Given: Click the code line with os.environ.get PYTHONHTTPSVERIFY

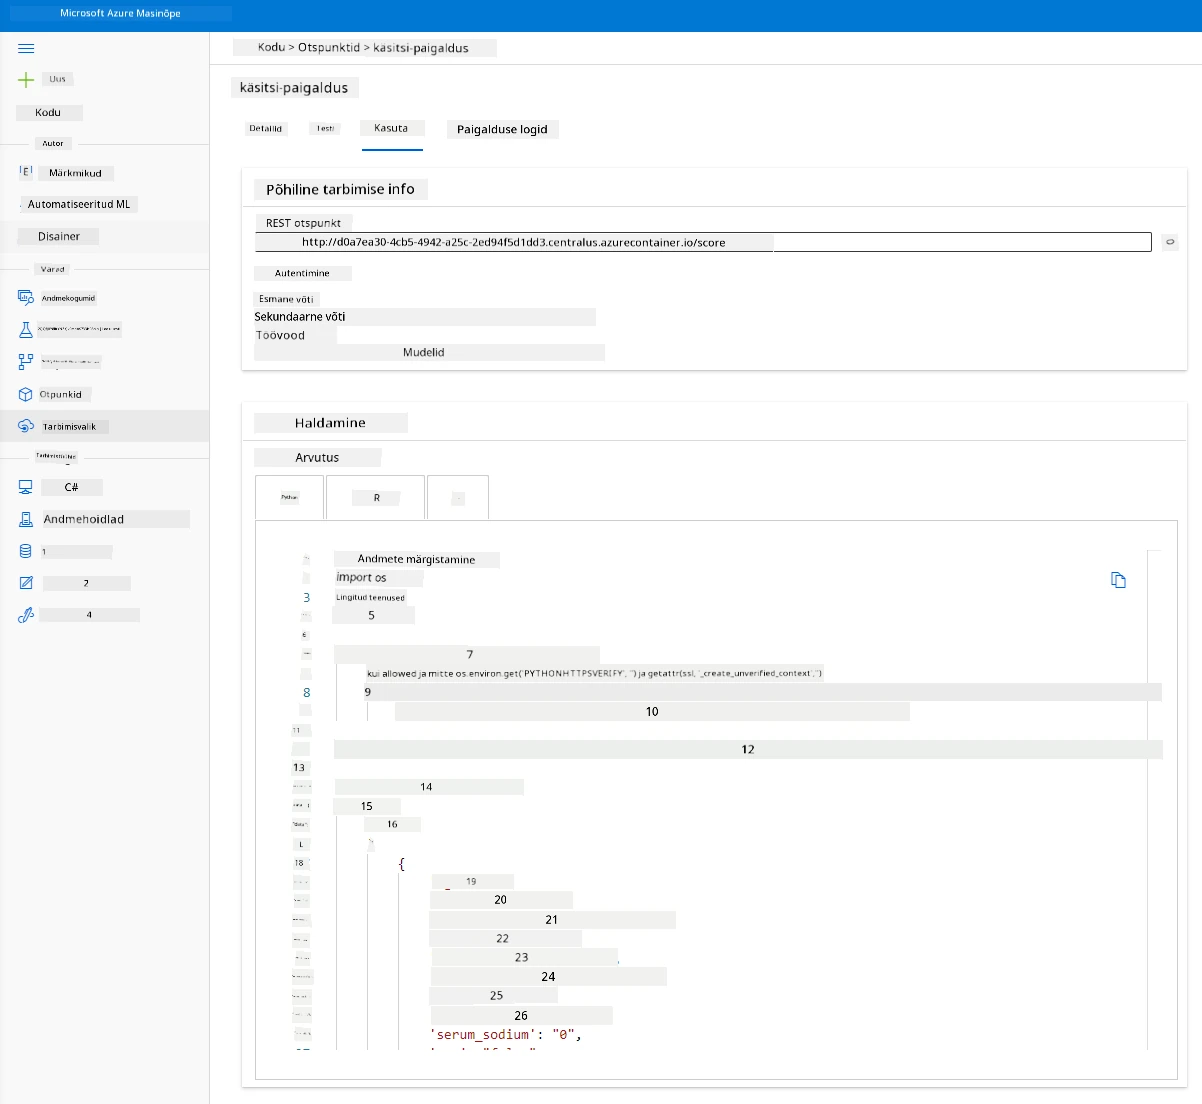Looking at the screenshot, I should tap(595, 673).
